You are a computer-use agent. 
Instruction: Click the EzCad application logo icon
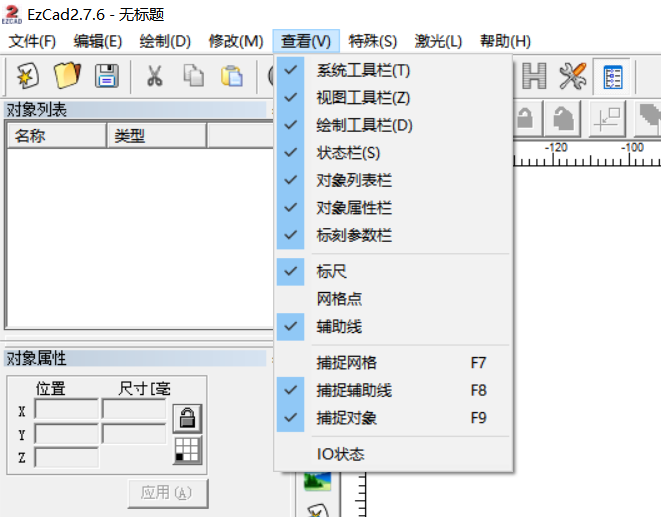[x=12, y=15]
